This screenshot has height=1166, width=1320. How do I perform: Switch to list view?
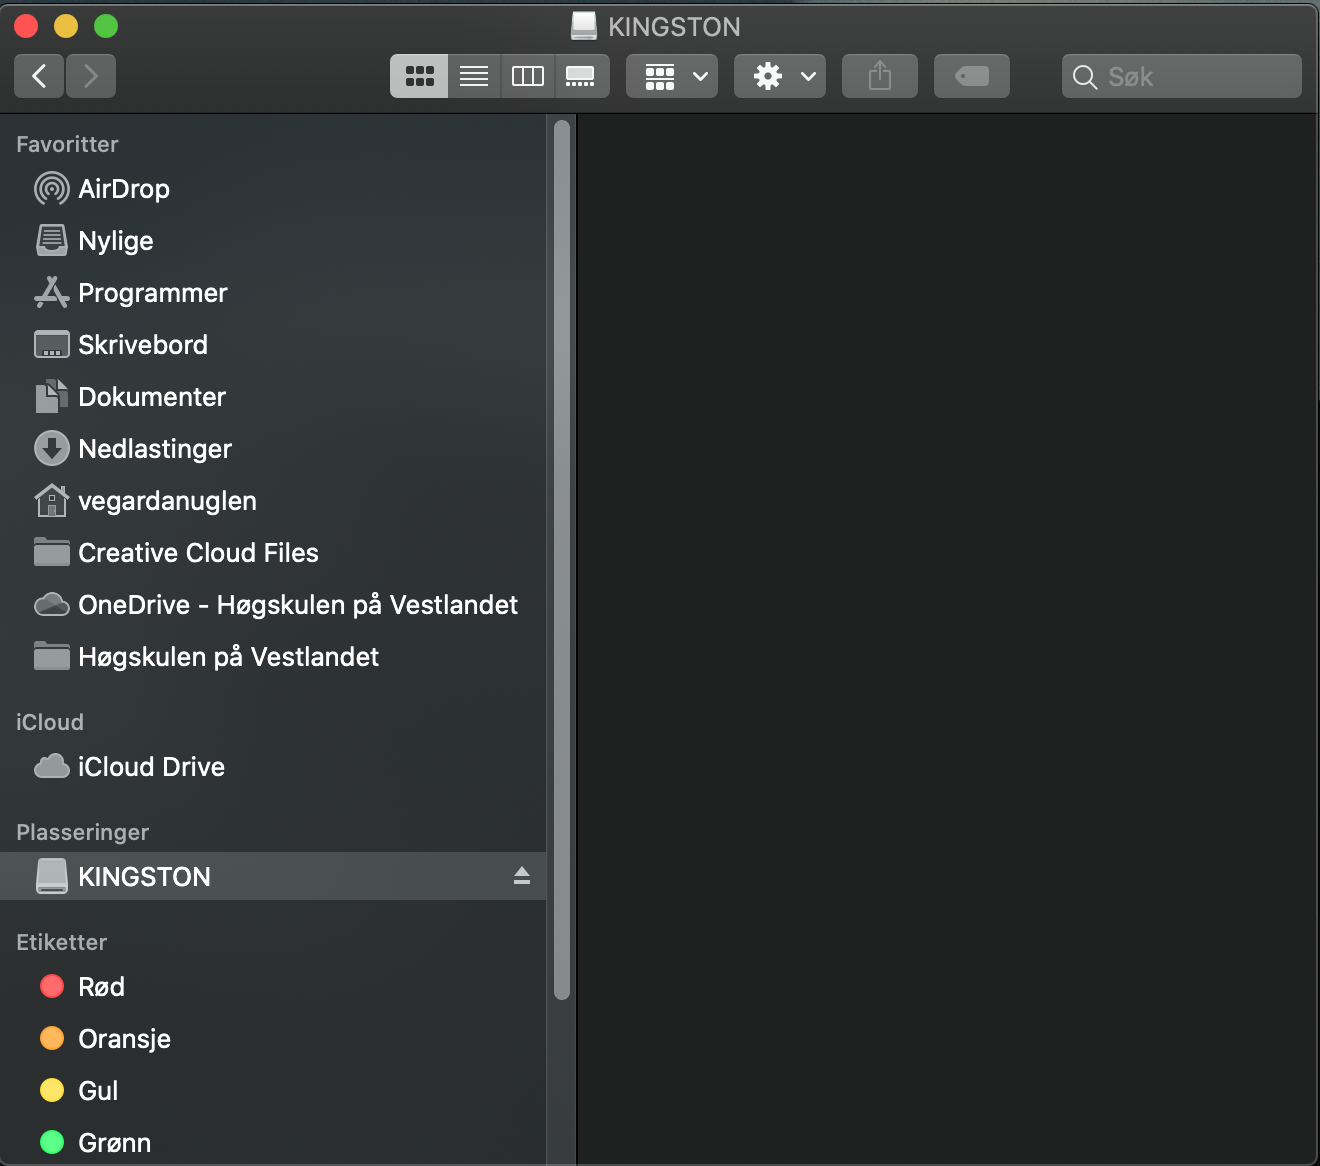[x=474, y=76]
